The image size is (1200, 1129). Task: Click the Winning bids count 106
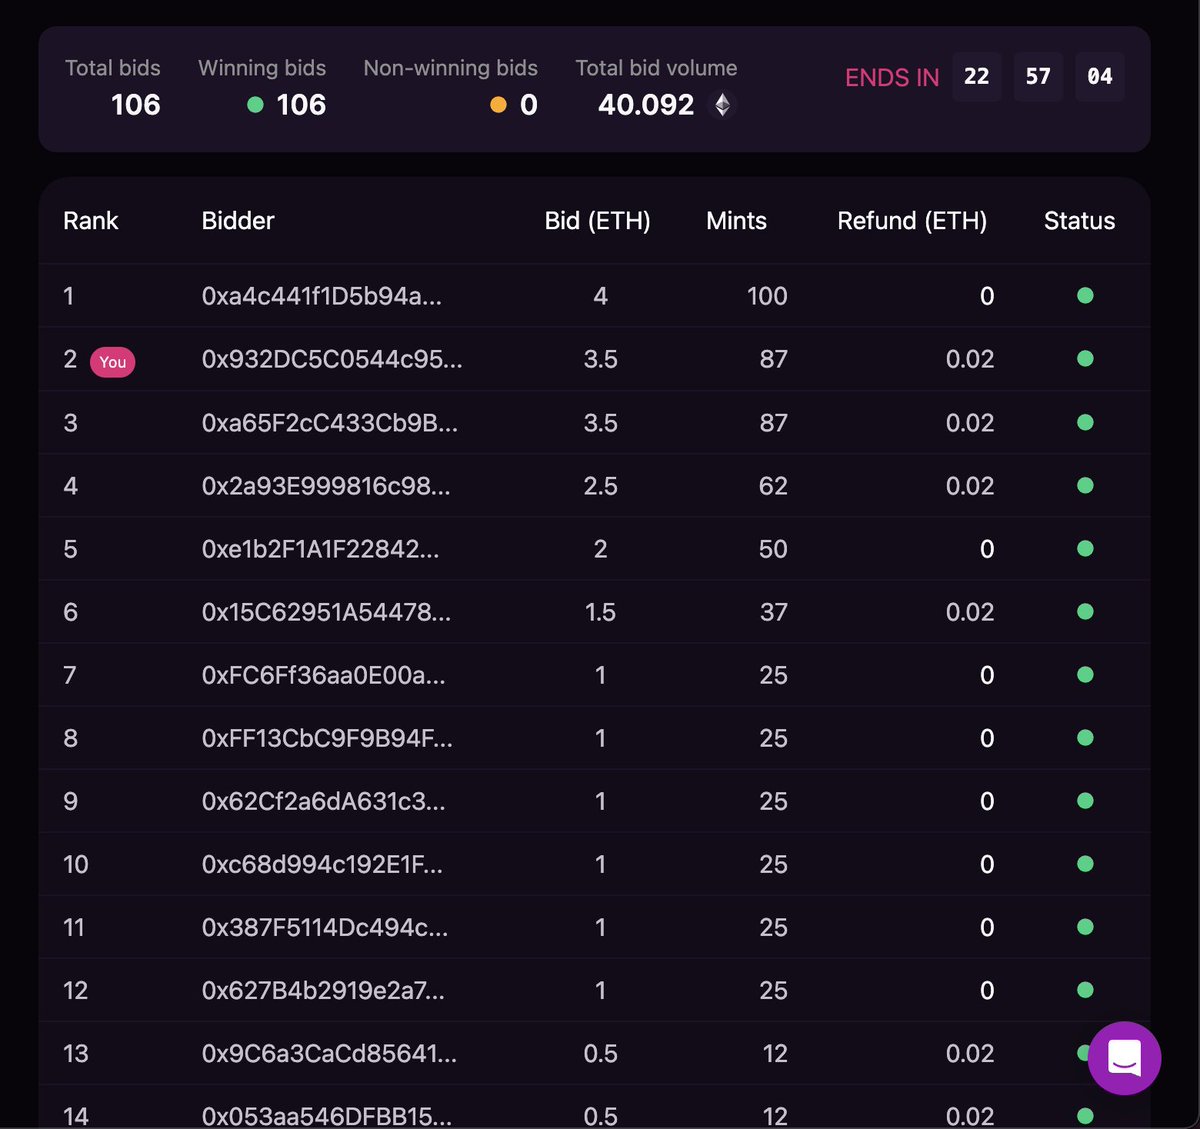301,105
